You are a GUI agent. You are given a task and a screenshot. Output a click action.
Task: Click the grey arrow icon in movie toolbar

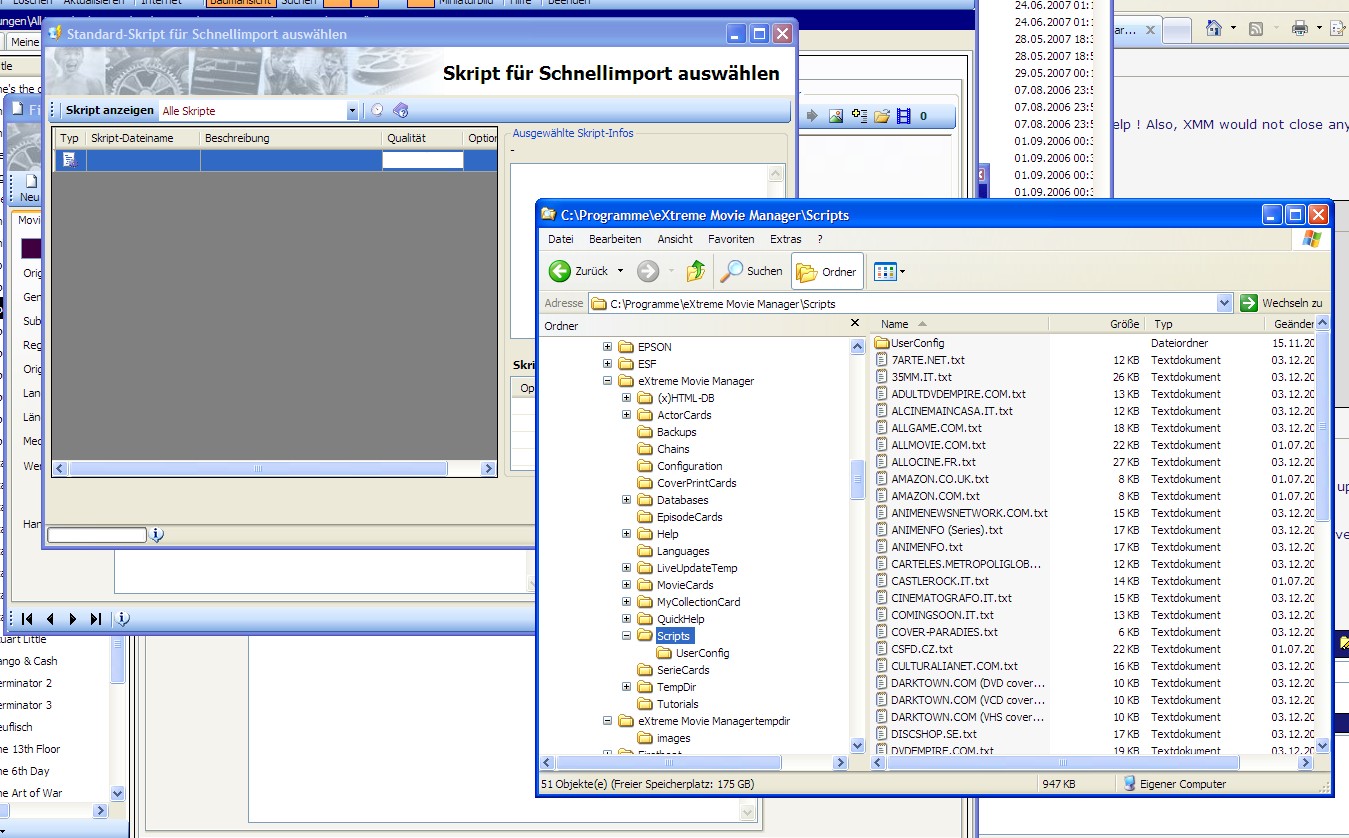(812, 116)
